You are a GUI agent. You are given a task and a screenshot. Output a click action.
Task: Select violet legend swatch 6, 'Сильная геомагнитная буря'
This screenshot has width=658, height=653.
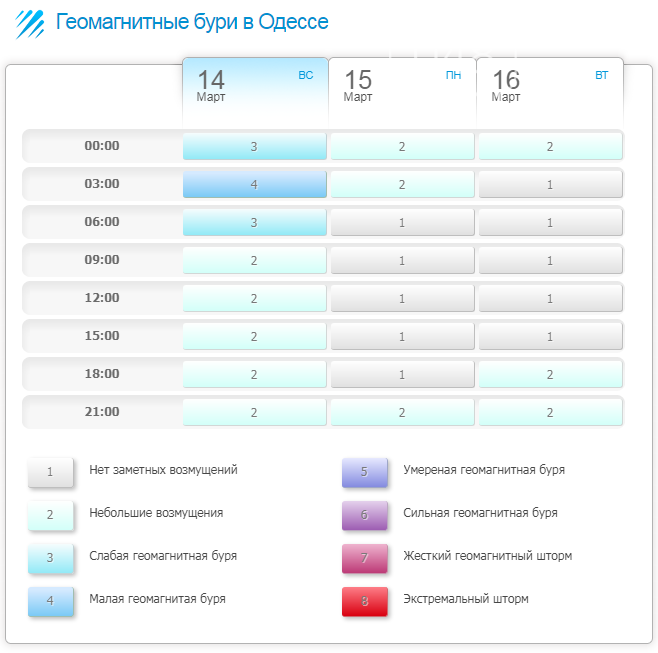364,515
